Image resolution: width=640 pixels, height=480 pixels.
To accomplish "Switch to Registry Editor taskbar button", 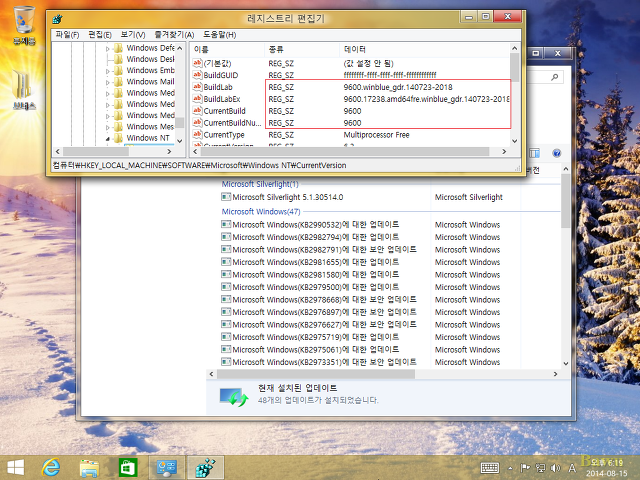I will [x=205, y=467].
